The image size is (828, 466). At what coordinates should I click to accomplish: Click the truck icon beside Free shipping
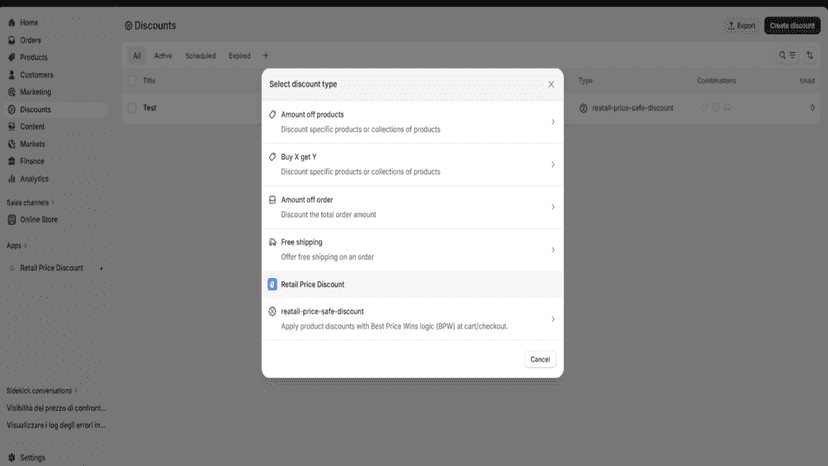pyautogui.click(x=272, y=242)
